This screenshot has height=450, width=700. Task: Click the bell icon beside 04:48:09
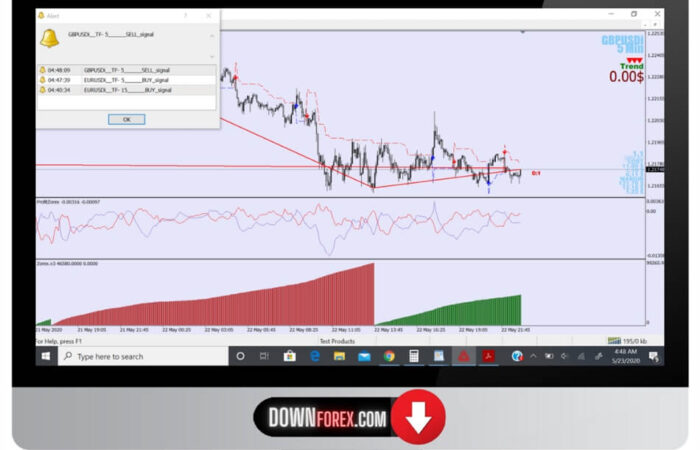pyautogui.click(x=42, y=70)
